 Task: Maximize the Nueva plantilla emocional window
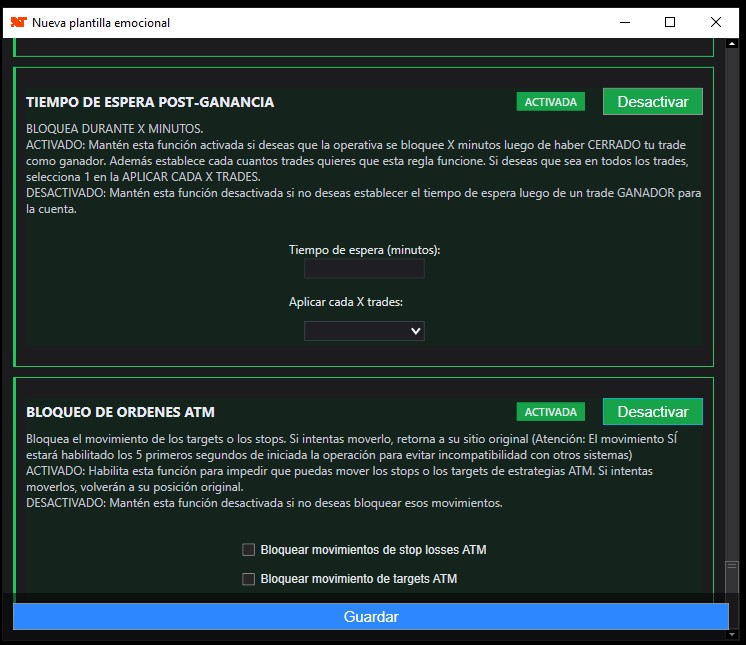click(670, 22)
